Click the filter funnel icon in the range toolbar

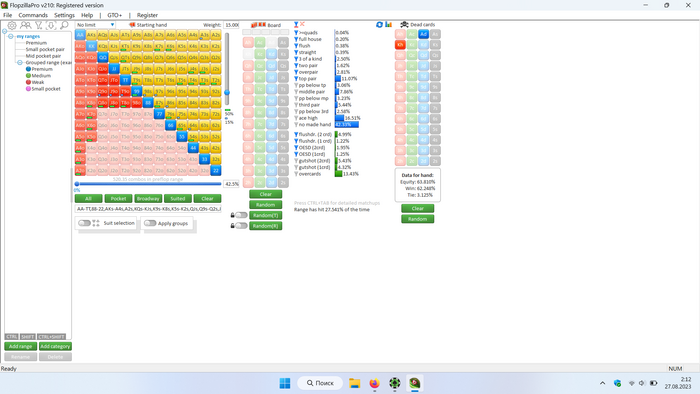tap(39, 25)
